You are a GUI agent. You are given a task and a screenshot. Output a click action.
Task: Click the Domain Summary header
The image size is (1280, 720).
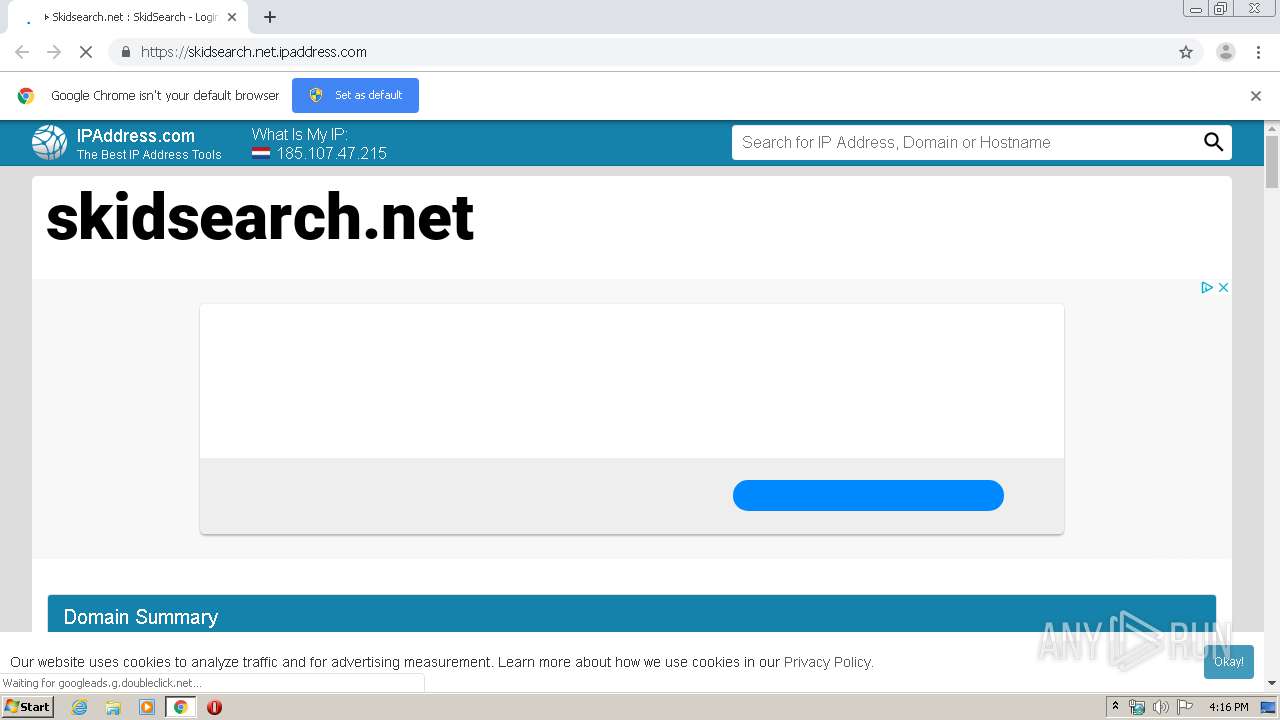pyautogui.click(x=632, y=614)
